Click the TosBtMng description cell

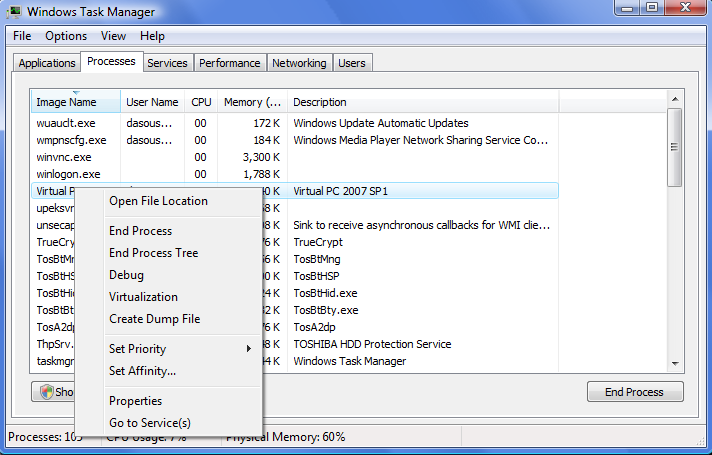[x=317, y=259]
